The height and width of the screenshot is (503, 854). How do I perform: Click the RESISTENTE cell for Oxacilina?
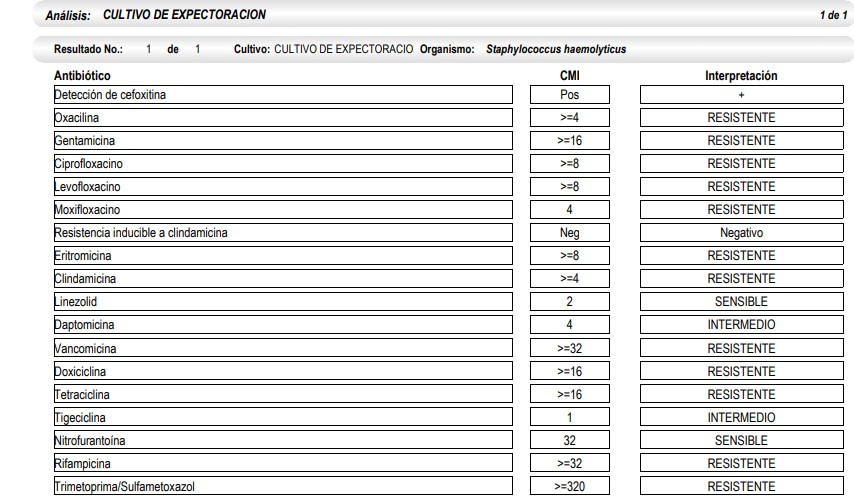pyautogui.click(x=742, y=118)
